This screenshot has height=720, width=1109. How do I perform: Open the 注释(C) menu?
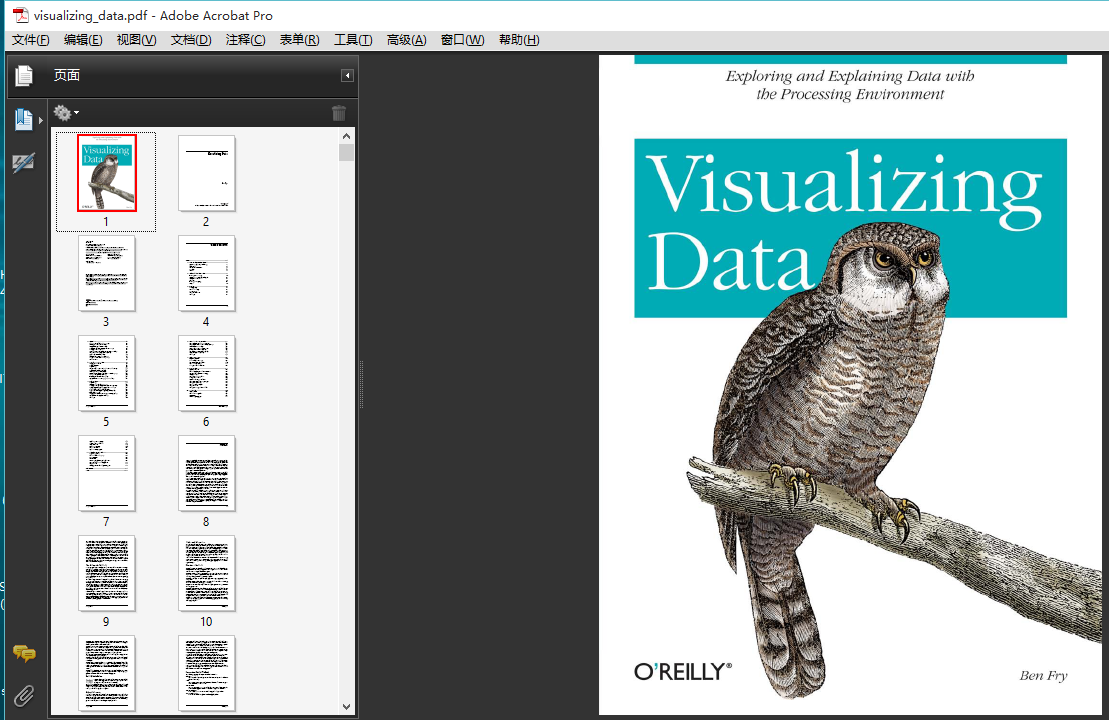click(245, 40)
